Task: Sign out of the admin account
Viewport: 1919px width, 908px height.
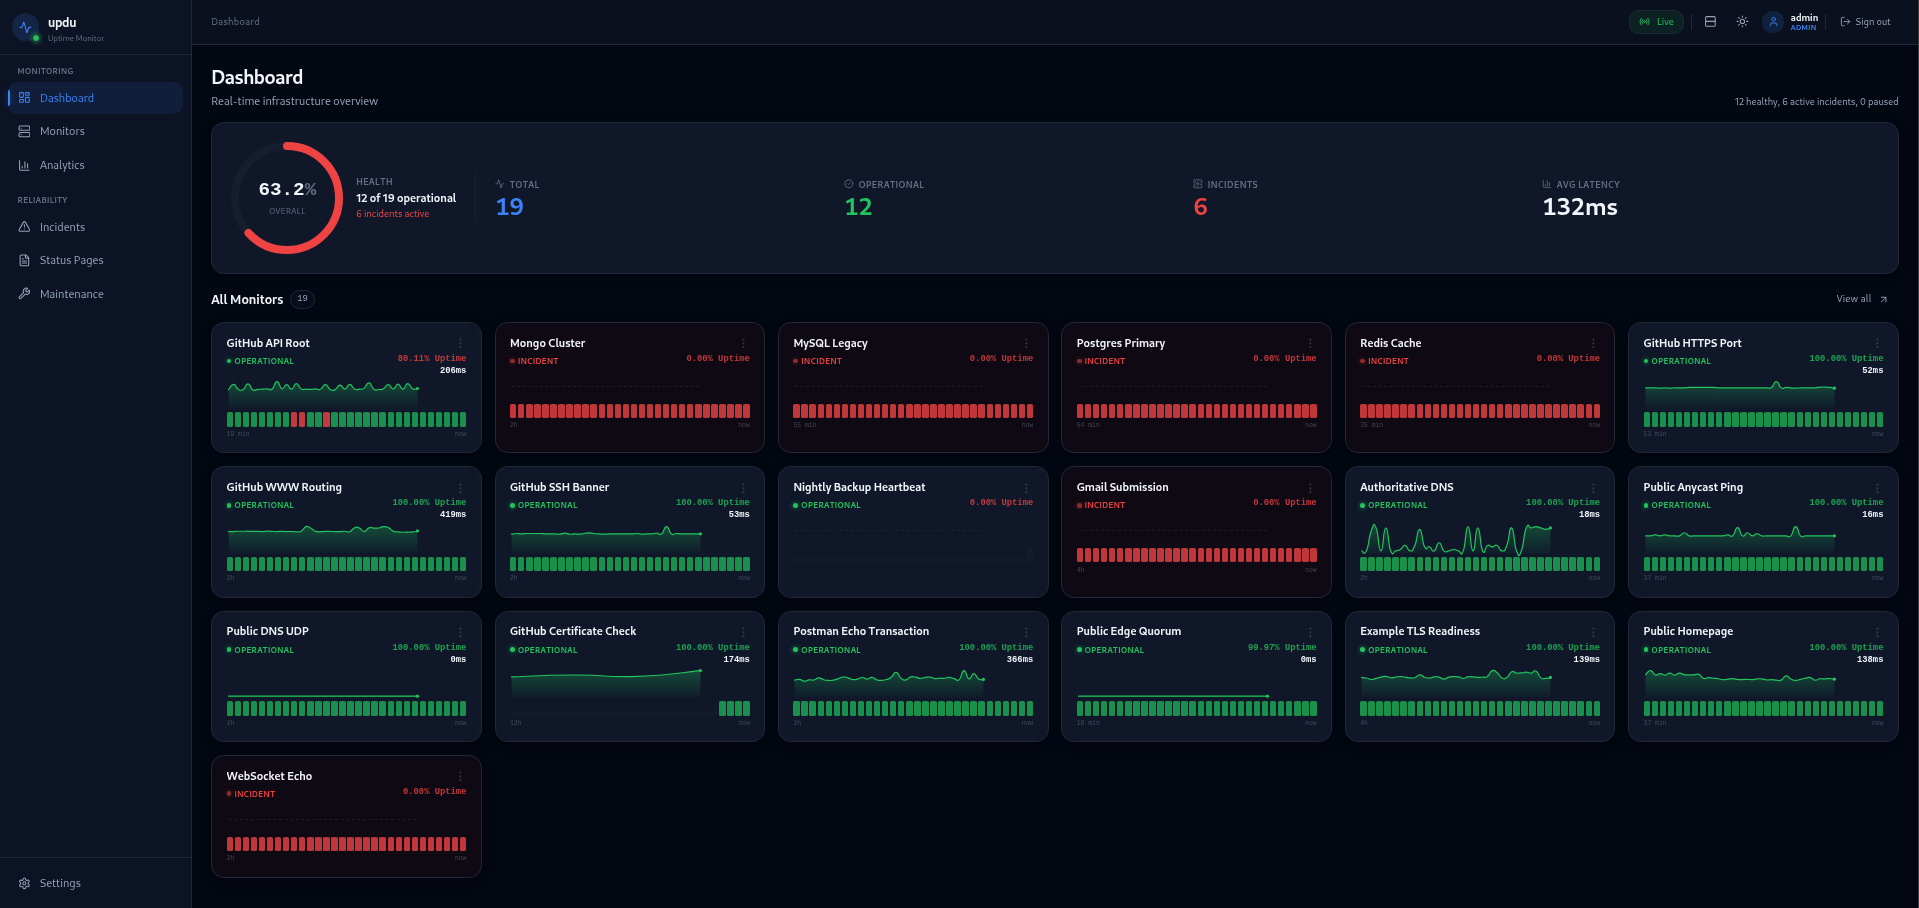Action: (x=1864, y=21)
